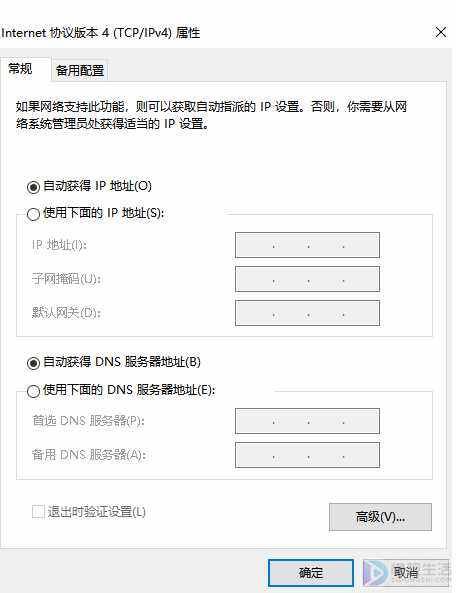Screen dimensions: 456x593
Task: Click the 自动获得 IP 地址 label text
Action: click(98, 186)
